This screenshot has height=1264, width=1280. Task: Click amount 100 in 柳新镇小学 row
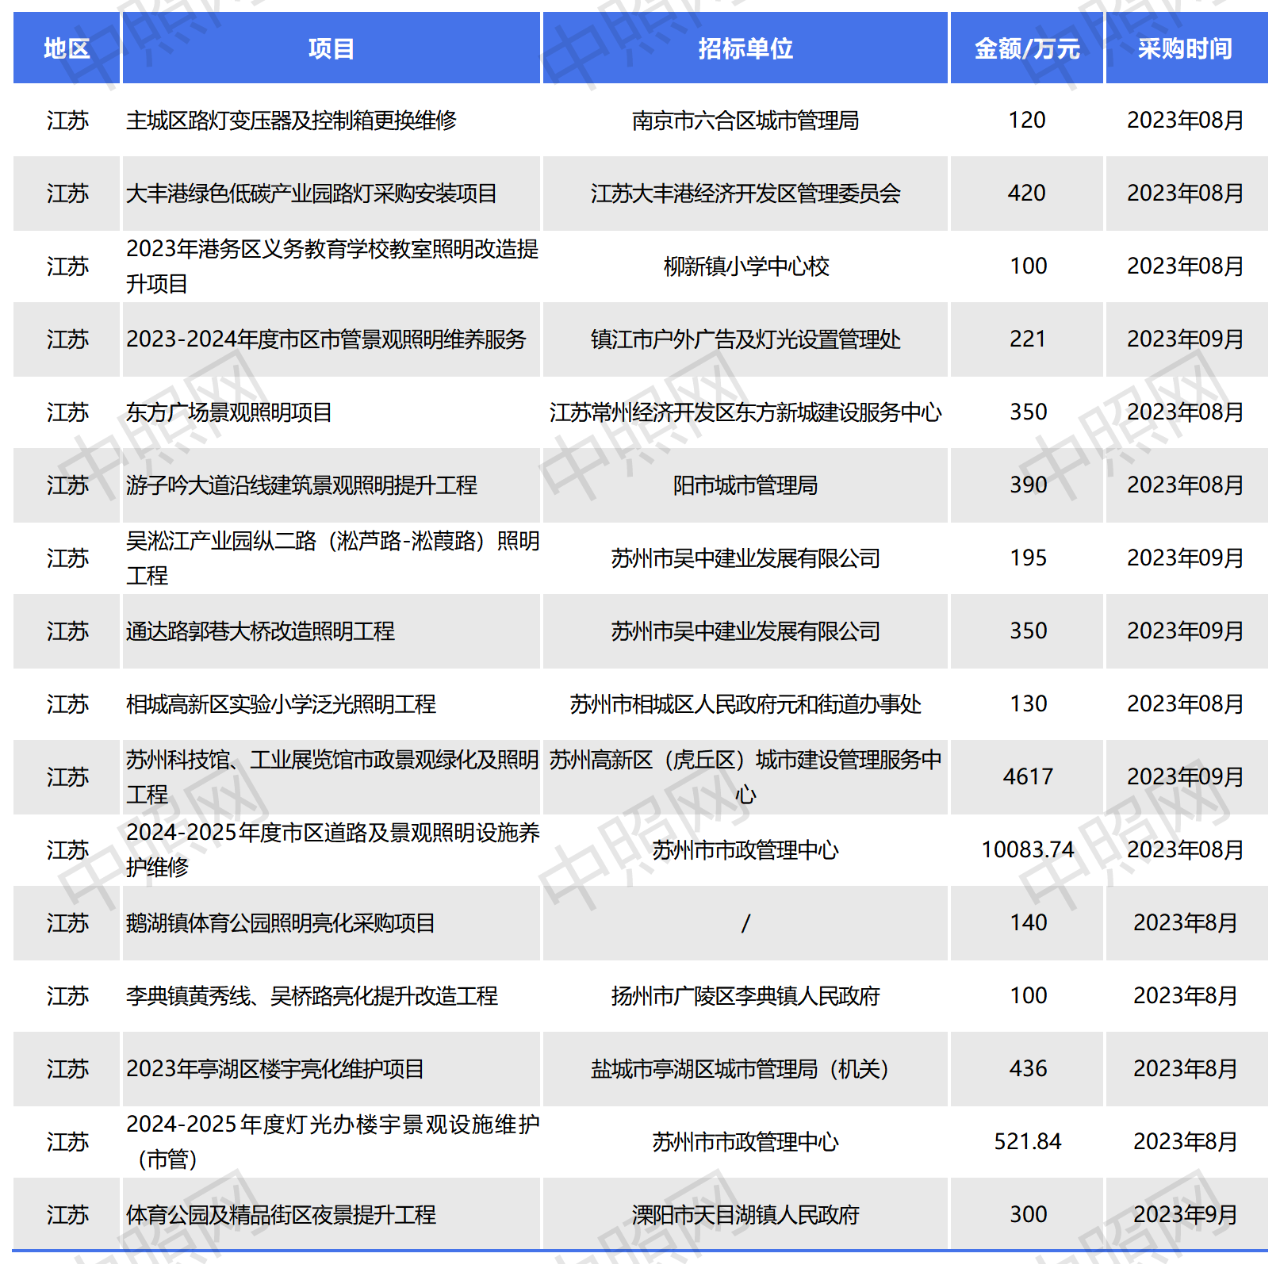pyautogui.click(x=1028, y=266)
